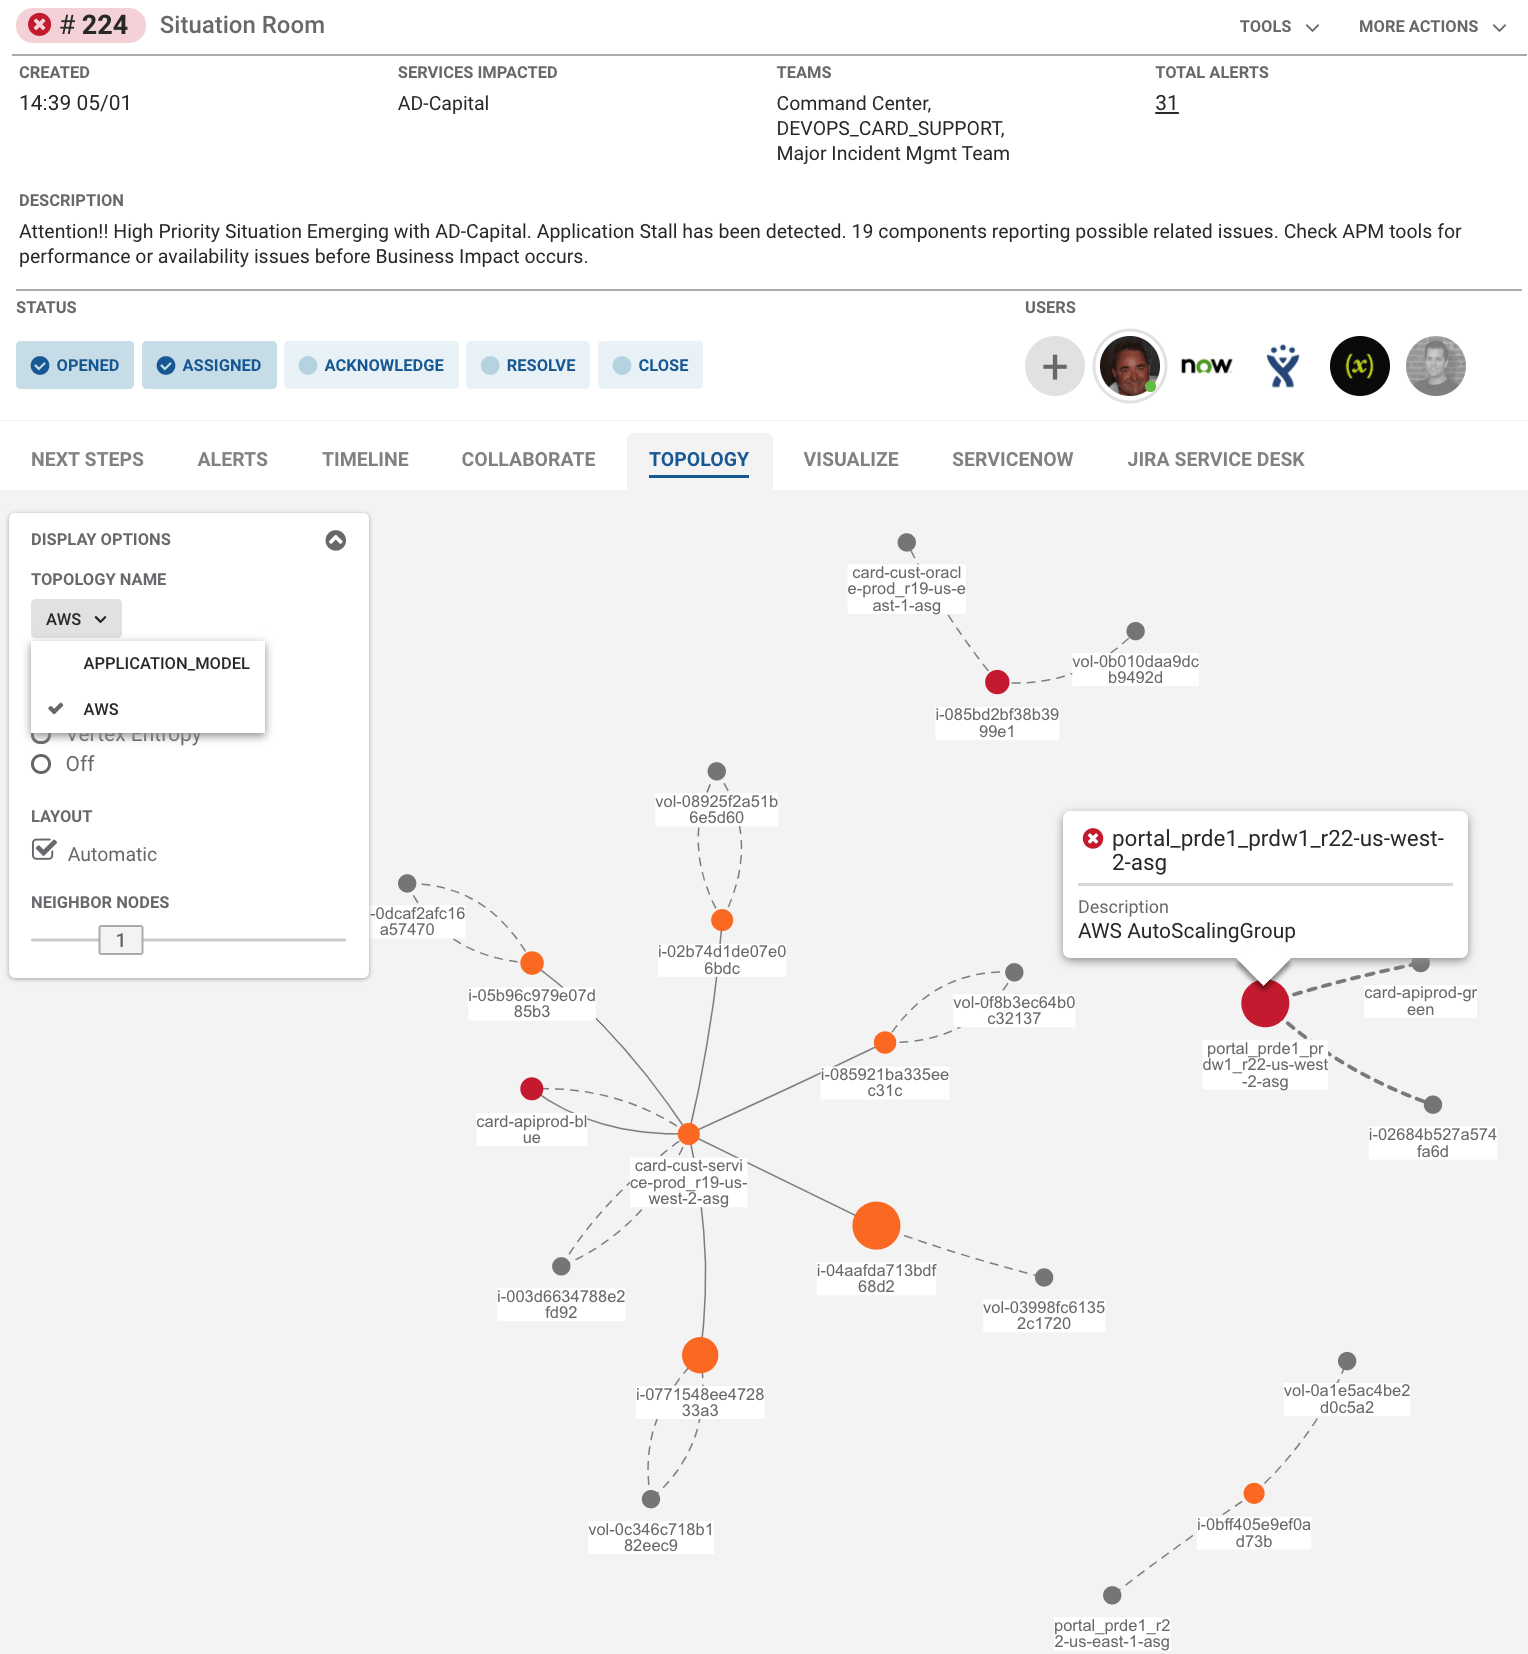This screenshot has height=1654, width=1528.
Task: Click the first user's profile photo
Action: [1130, 366]
